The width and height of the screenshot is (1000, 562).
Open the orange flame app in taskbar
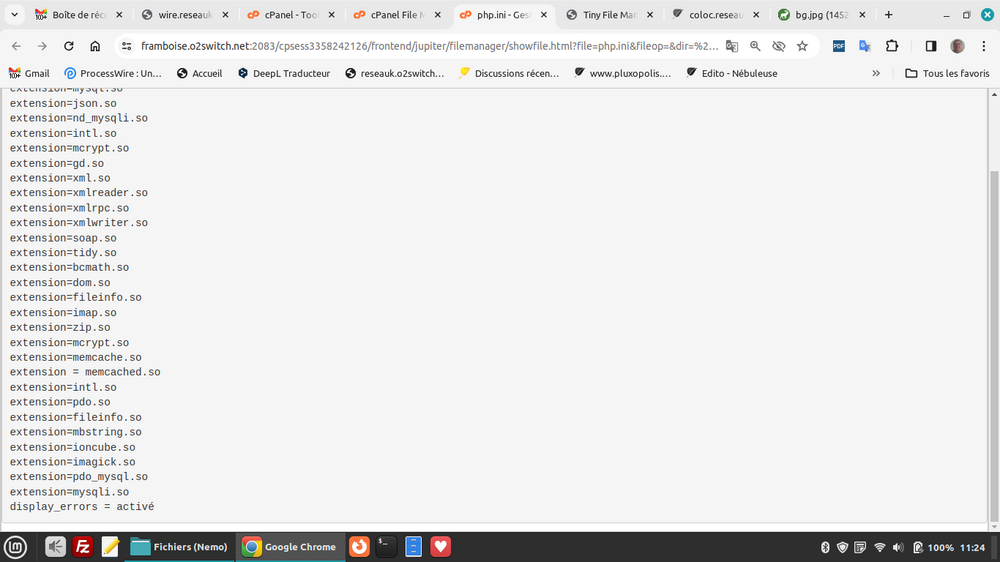click(360, 547)
